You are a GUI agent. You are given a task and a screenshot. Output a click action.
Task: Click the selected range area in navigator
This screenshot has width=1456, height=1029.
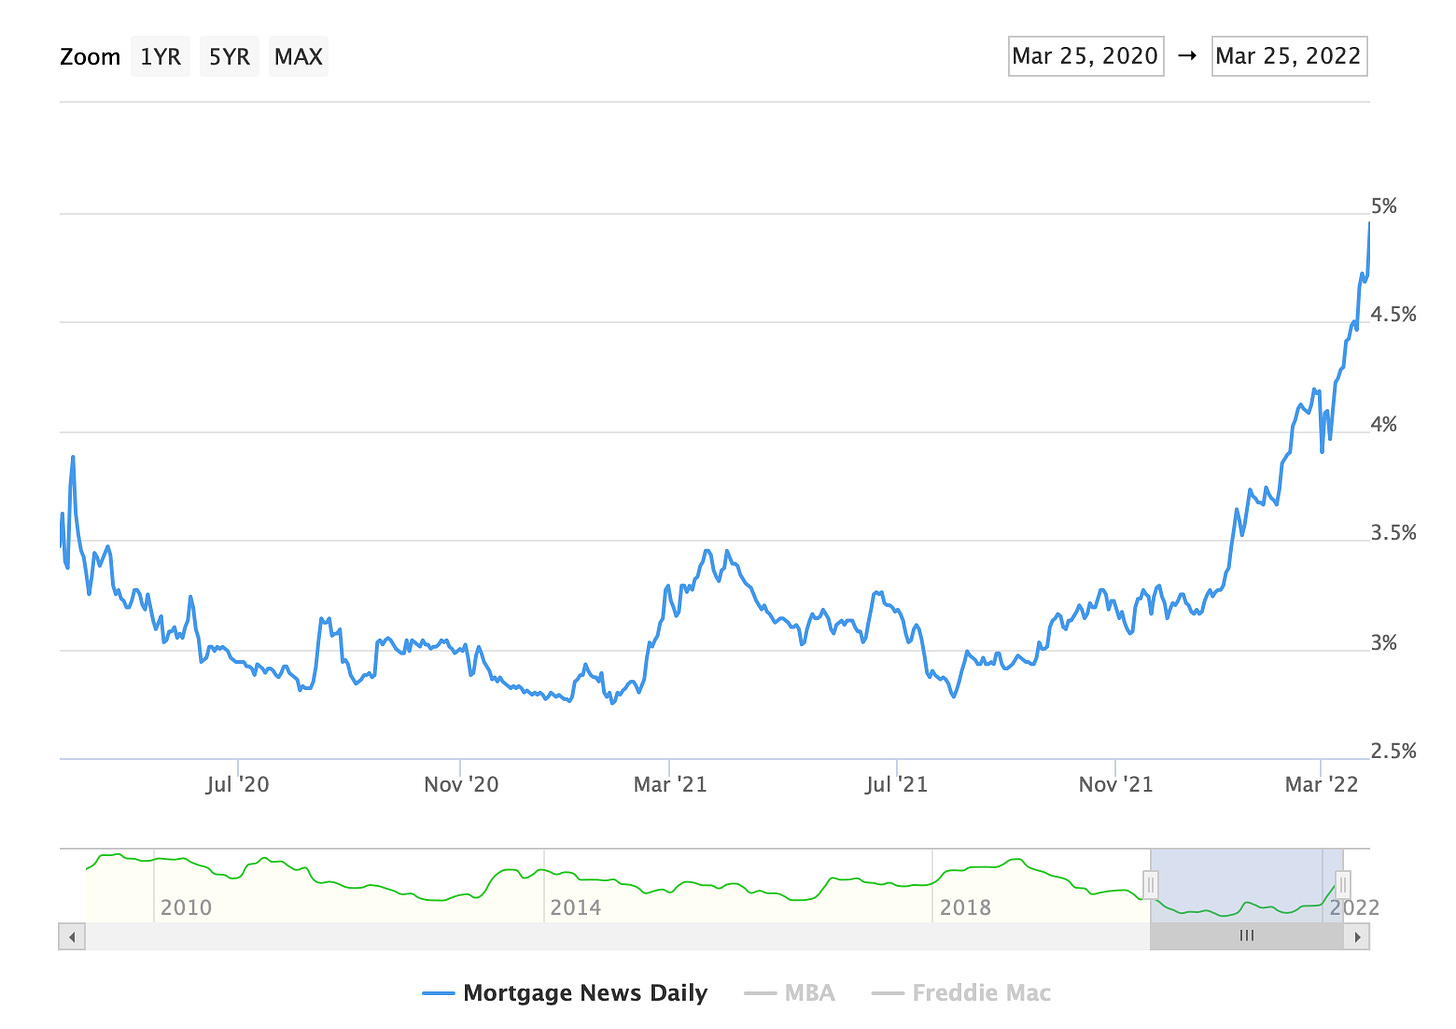(1247, 885)
